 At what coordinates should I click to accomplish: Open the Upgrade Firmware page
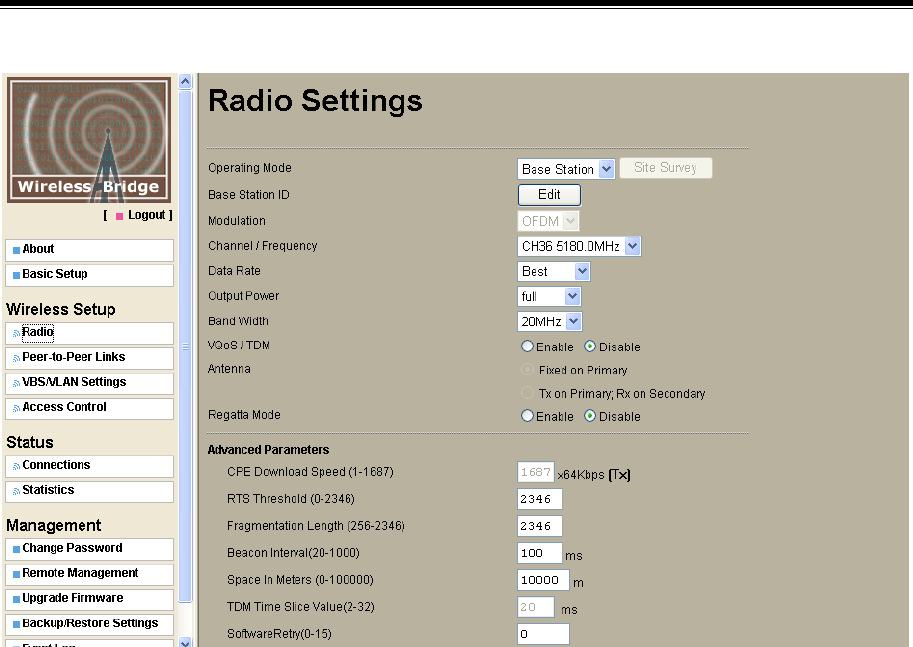[x=89, y=599]
